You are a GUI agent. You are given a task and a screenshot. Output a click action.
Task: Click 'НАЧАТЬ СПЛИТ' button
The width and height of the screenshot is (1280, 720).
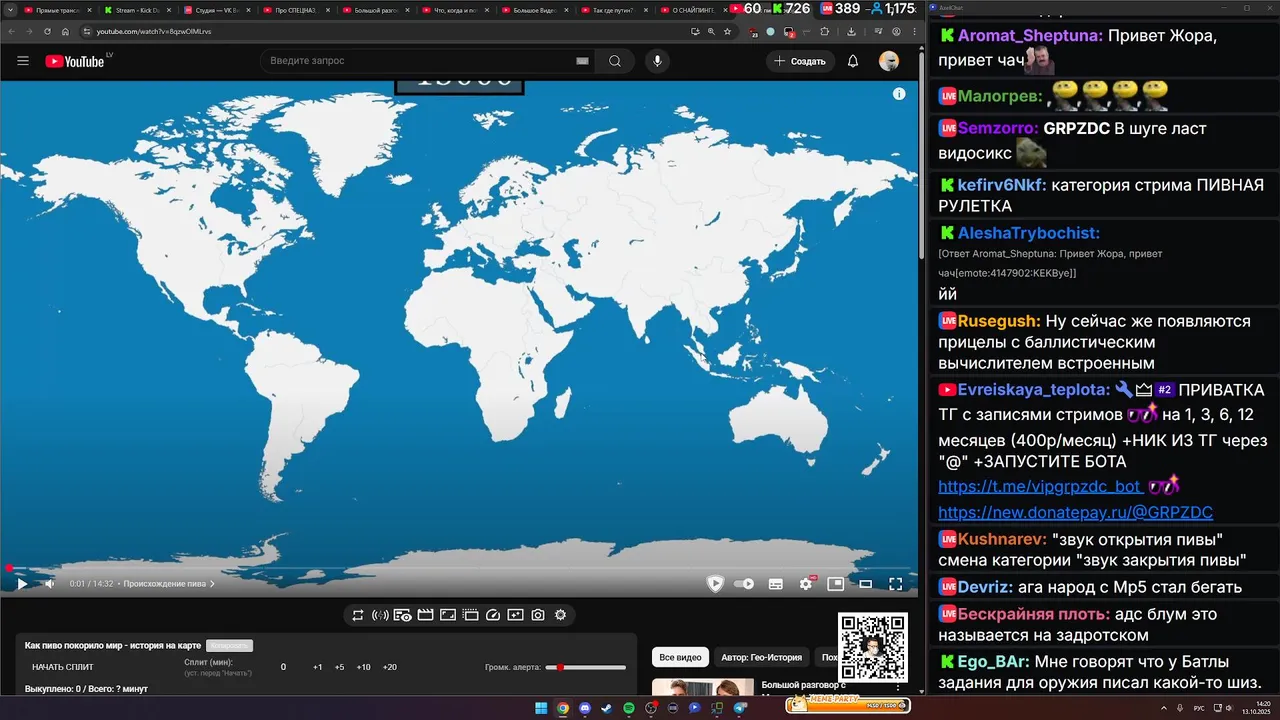coord(62,667)
